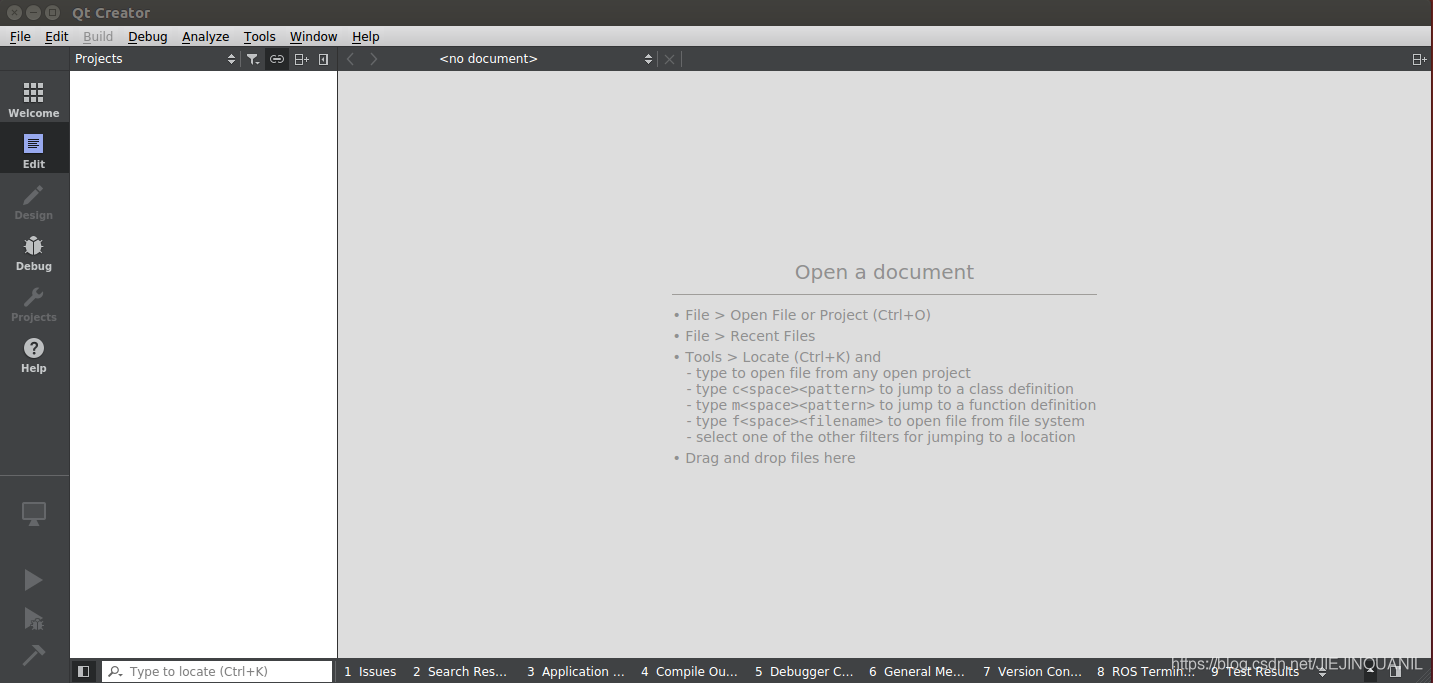
Task: Maximize the Qt Creator window
Action: point(52,13)
